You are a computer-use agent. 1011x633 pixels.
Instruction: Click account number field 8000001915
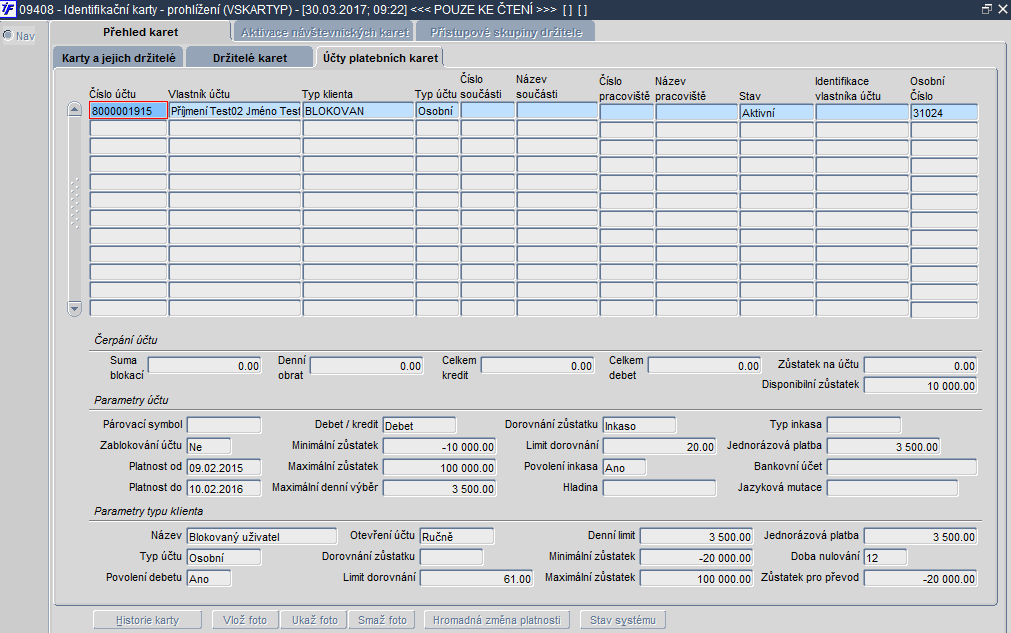(x=128, y=110)
